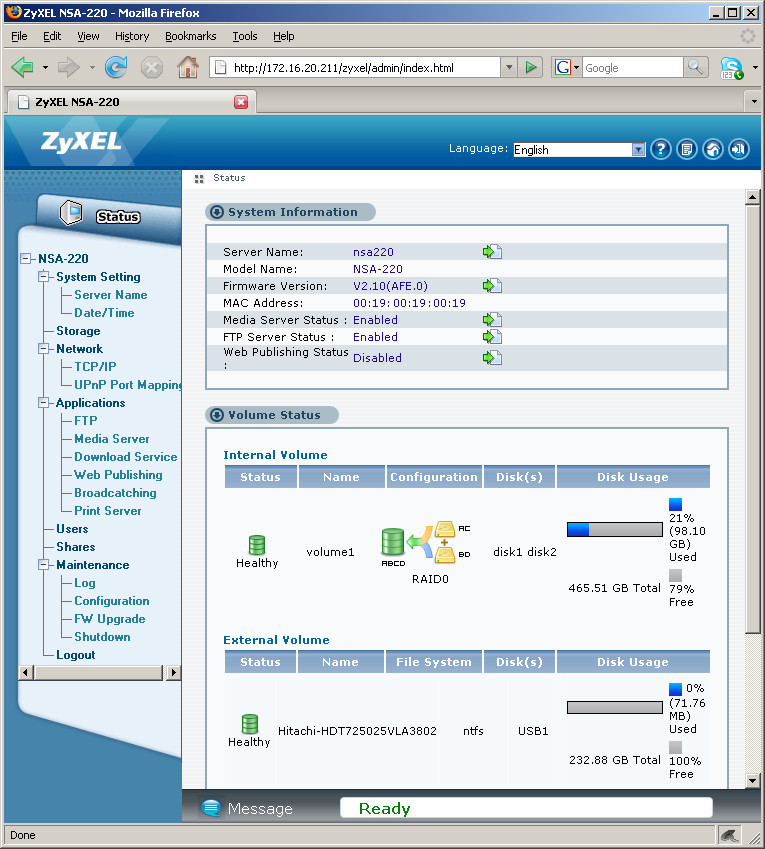This screenshot has width=765, height=849.
Task: Click the Logout icon in the ZyXEL header
Action: pyautogui.click(x=739, y=149)
